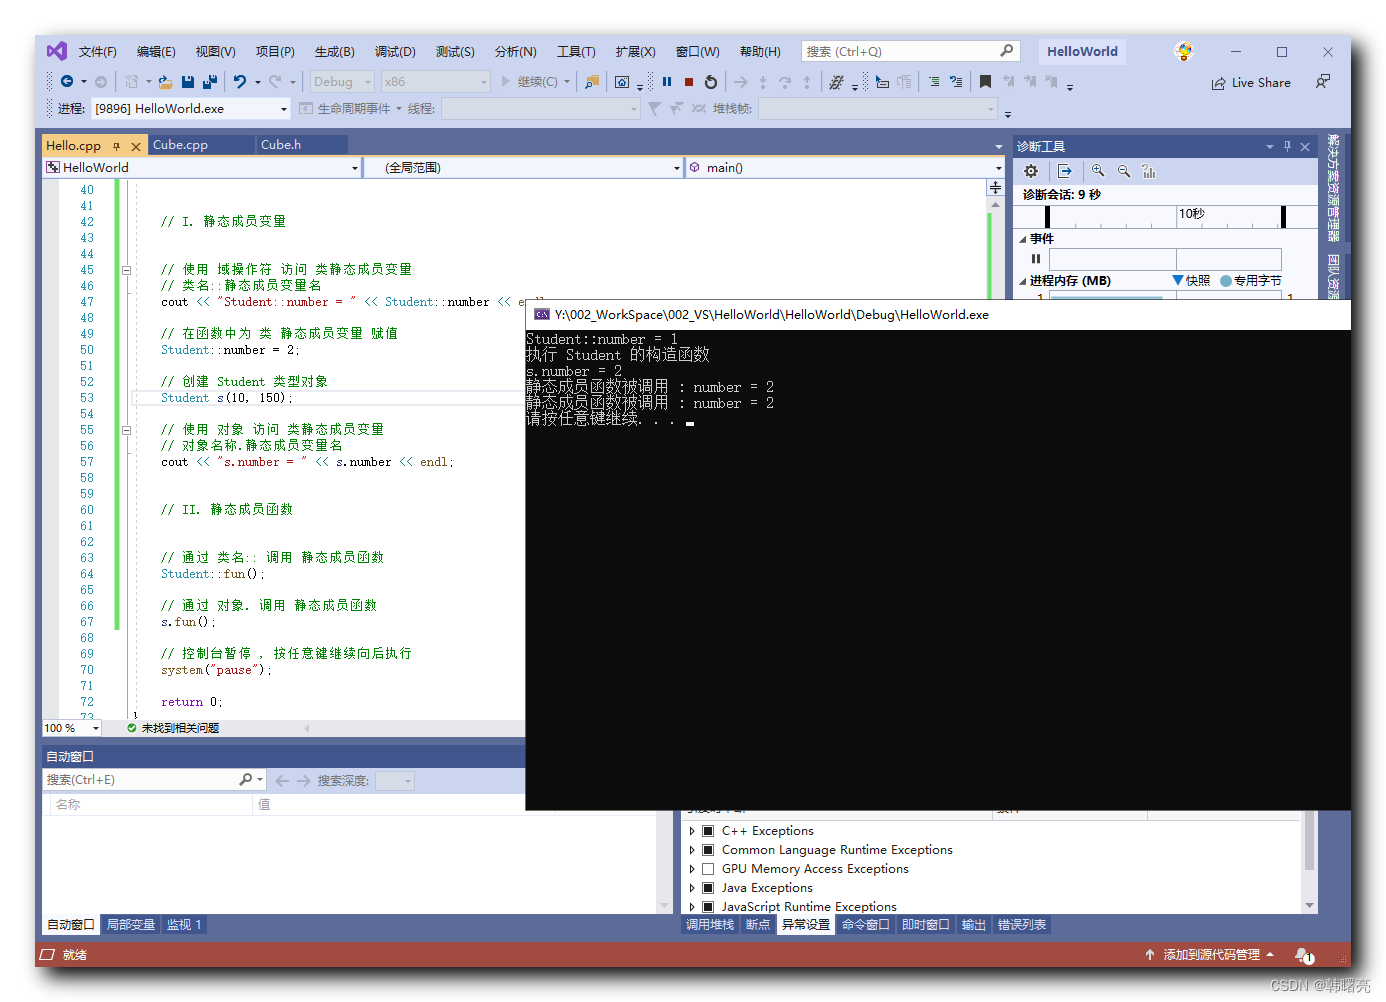Switch to the 调用堆栈 tab
The height and width of the screenshot is (1002, 1386).
pyautogui.click(x=710, y=925)
